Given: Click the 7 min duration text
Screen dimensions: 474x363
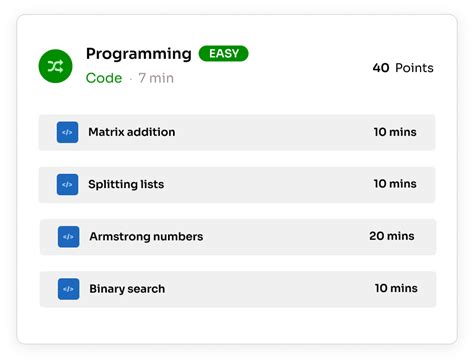Looking at the screenshot, I should 156,78.
